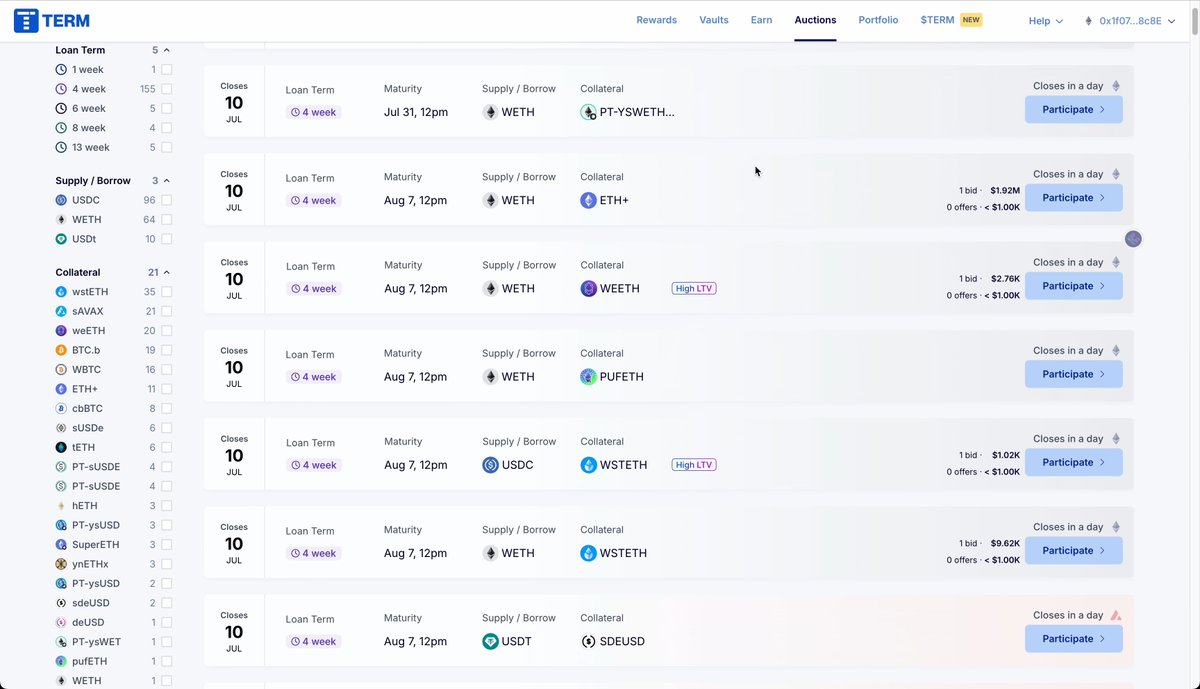
Task: Click the 4 week tag in PUFETH row
Action: pyautogui.click(x=314, y=377)
